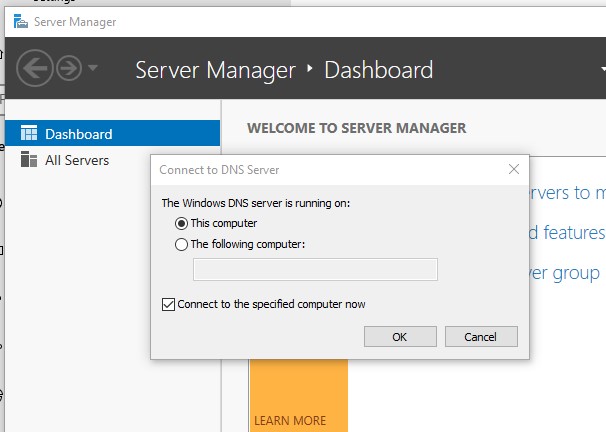Click the All Servers icon in sidebar
The width and height of the screenshot is (606, 432).
coord(29,159)
